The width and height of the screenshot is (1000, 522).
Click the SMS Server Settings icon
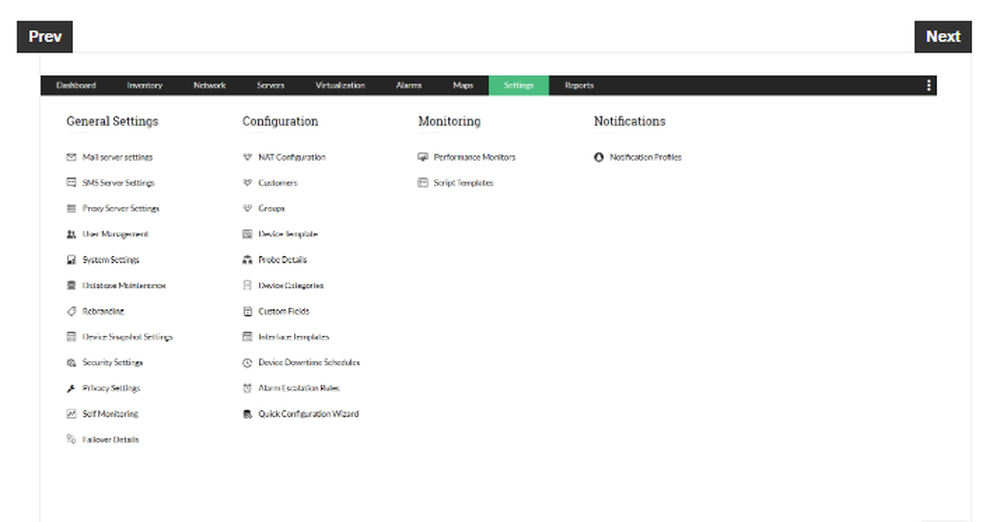point(71,183)
